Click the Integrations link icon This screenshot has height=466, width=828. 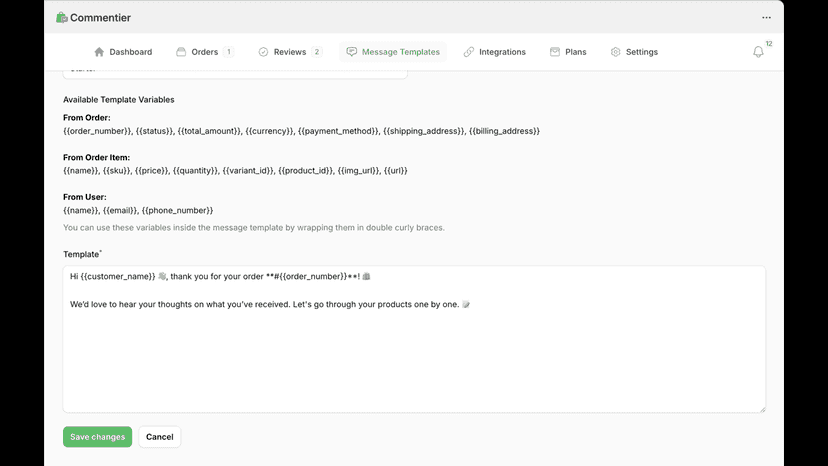click(469, 52)
